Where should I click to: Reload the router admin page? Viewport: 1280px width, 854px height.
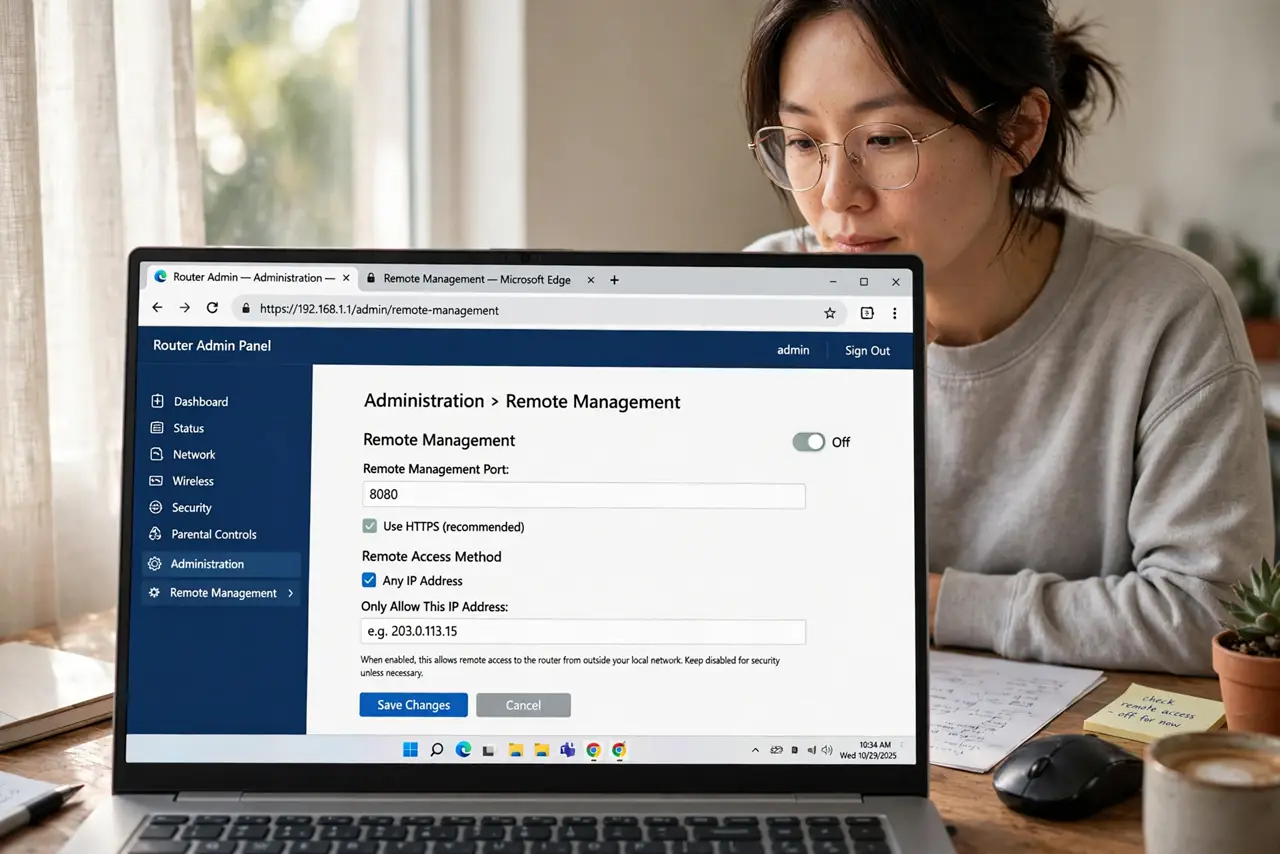click(x=212, y=309)
